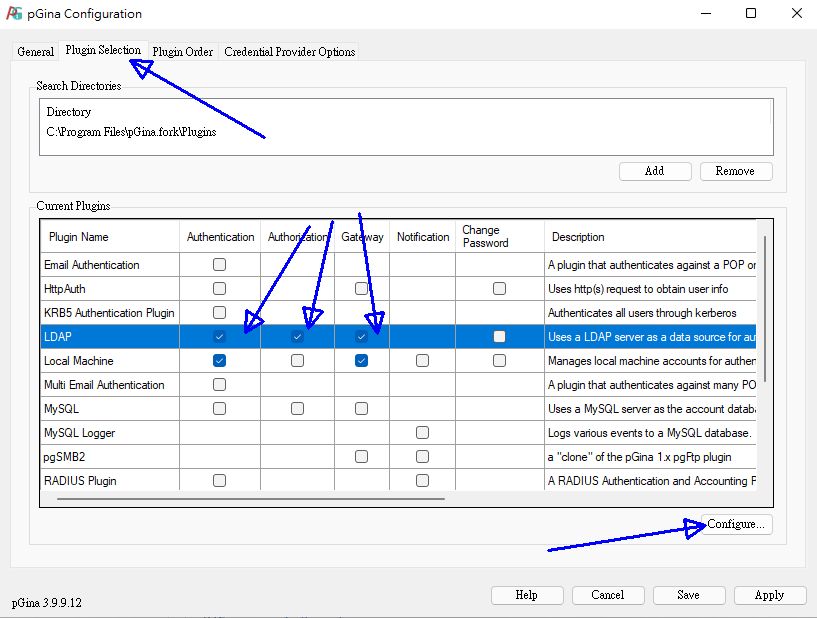Image resolution: width=817 pixels, height=618 pixels.
Task: Click the pGina application icon in title bar
Action: click(x=15, y=14)
